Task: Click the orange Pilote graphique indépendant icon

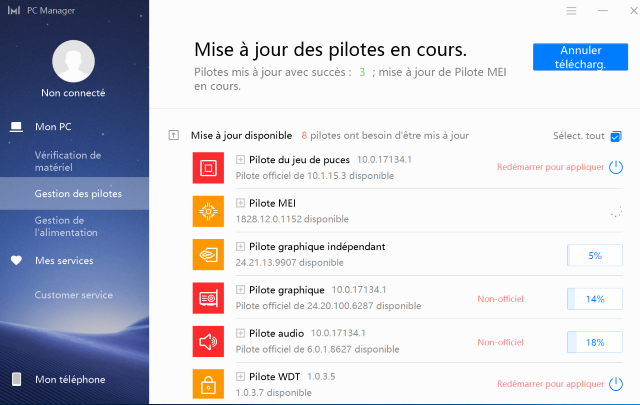Action: click(208, 254)
